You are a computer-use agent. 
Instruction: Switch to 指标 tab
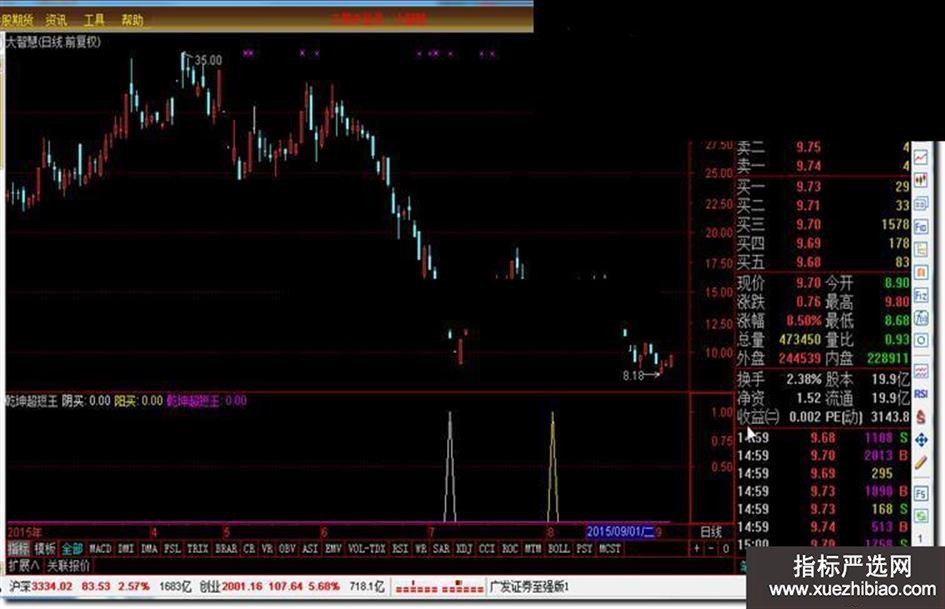click(19, 549)
